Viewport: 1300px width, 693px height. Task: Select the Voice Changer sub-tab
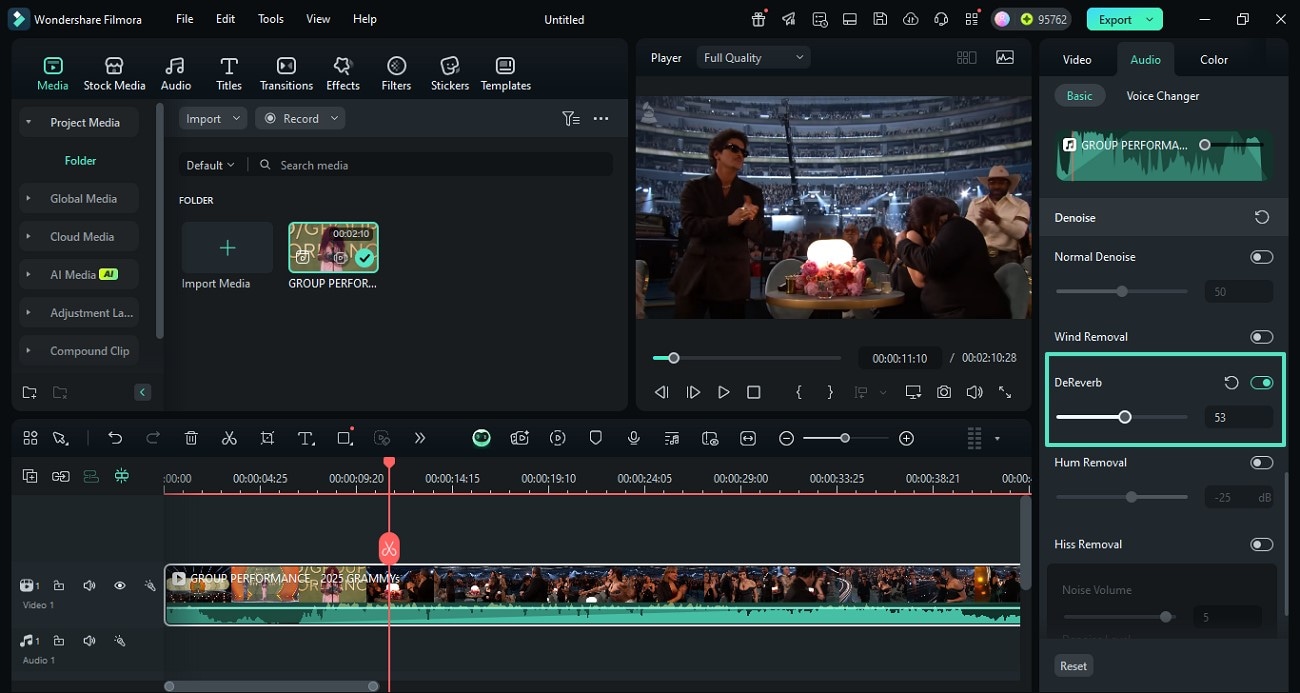[x=1163, y=96]
